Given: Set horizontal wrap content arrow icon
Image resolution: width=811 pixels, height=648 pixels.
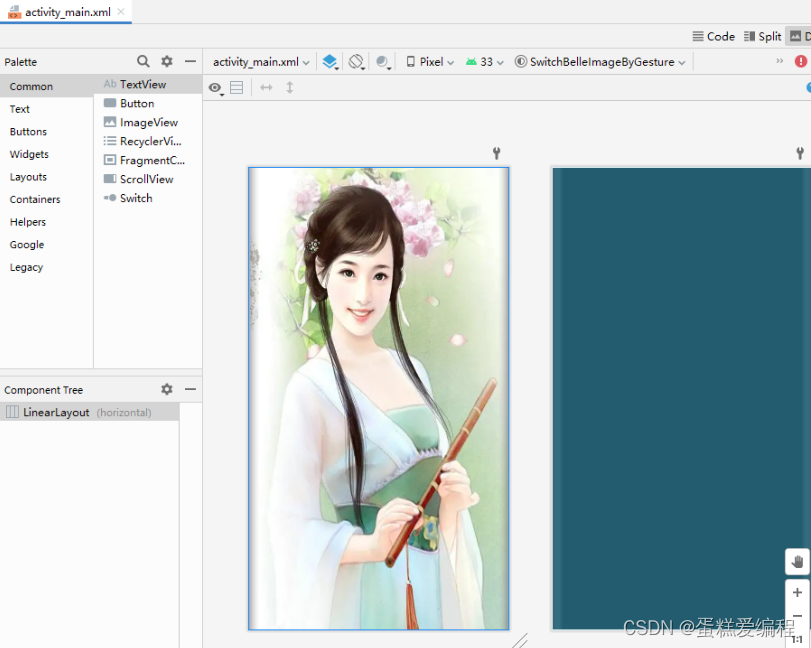Looking at the screenshot, I should 266,88.
